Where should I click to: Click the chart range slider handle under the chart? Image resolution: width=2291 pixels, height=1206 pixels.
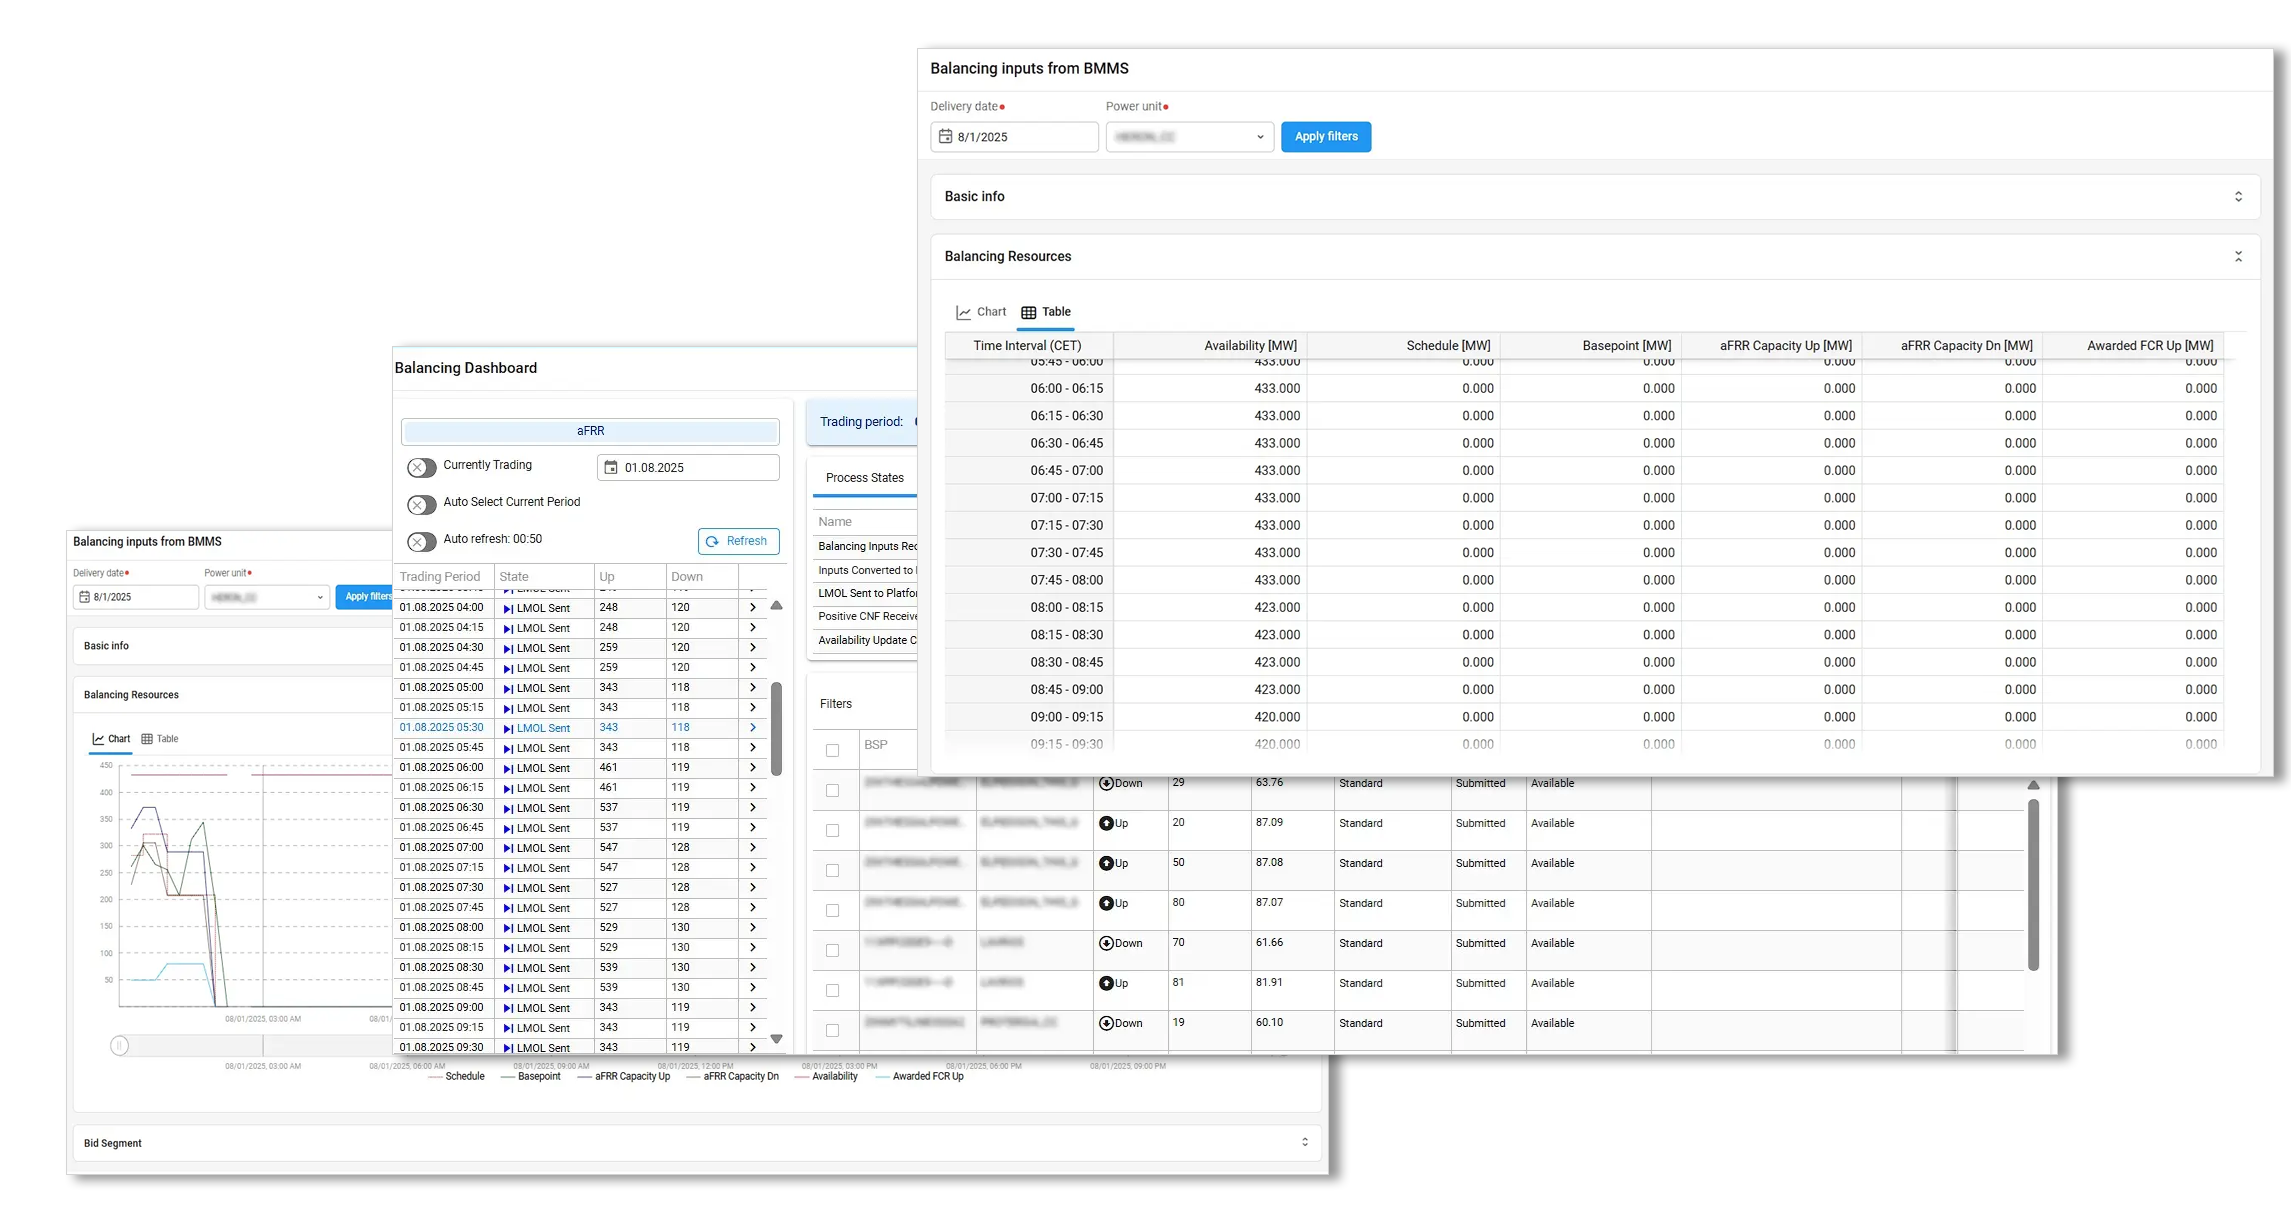pos(119,1046)
